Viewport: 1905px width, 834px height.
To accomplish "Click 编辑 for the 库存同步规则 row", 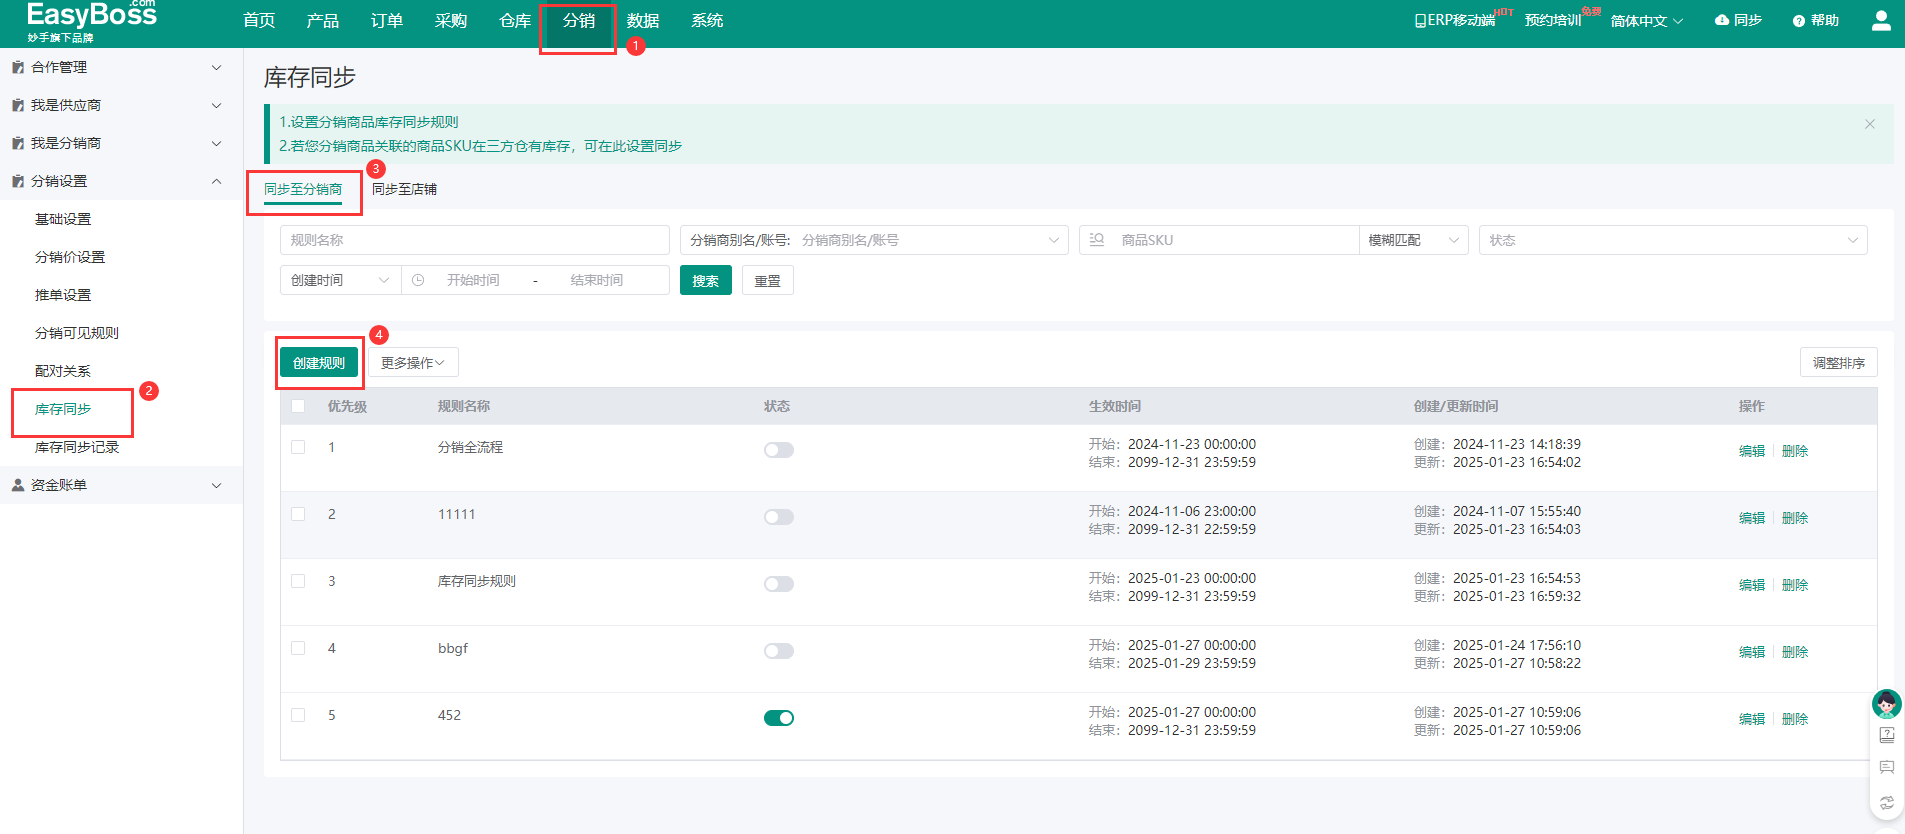I will tap(1751, 585).
